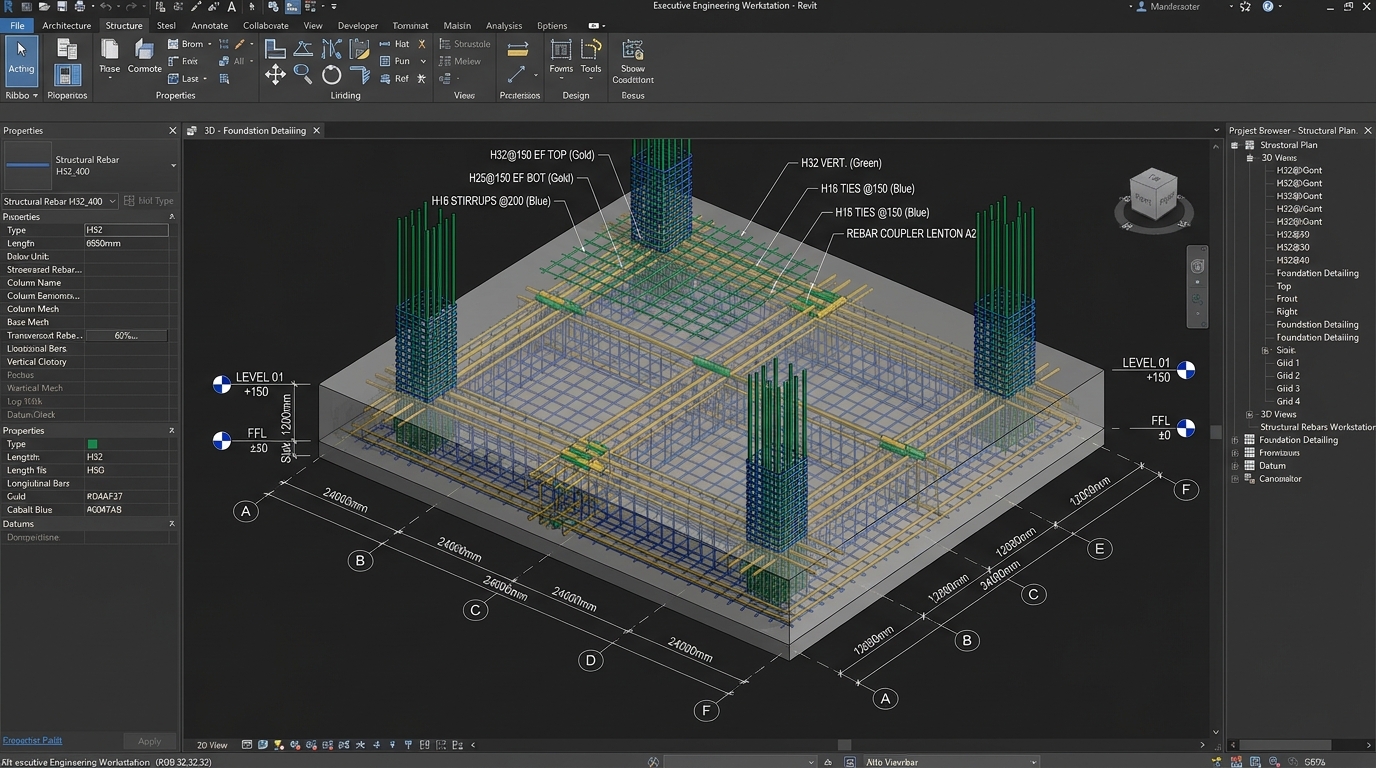
Task: Select the Top view in Project Browser
Action: 1284,286
